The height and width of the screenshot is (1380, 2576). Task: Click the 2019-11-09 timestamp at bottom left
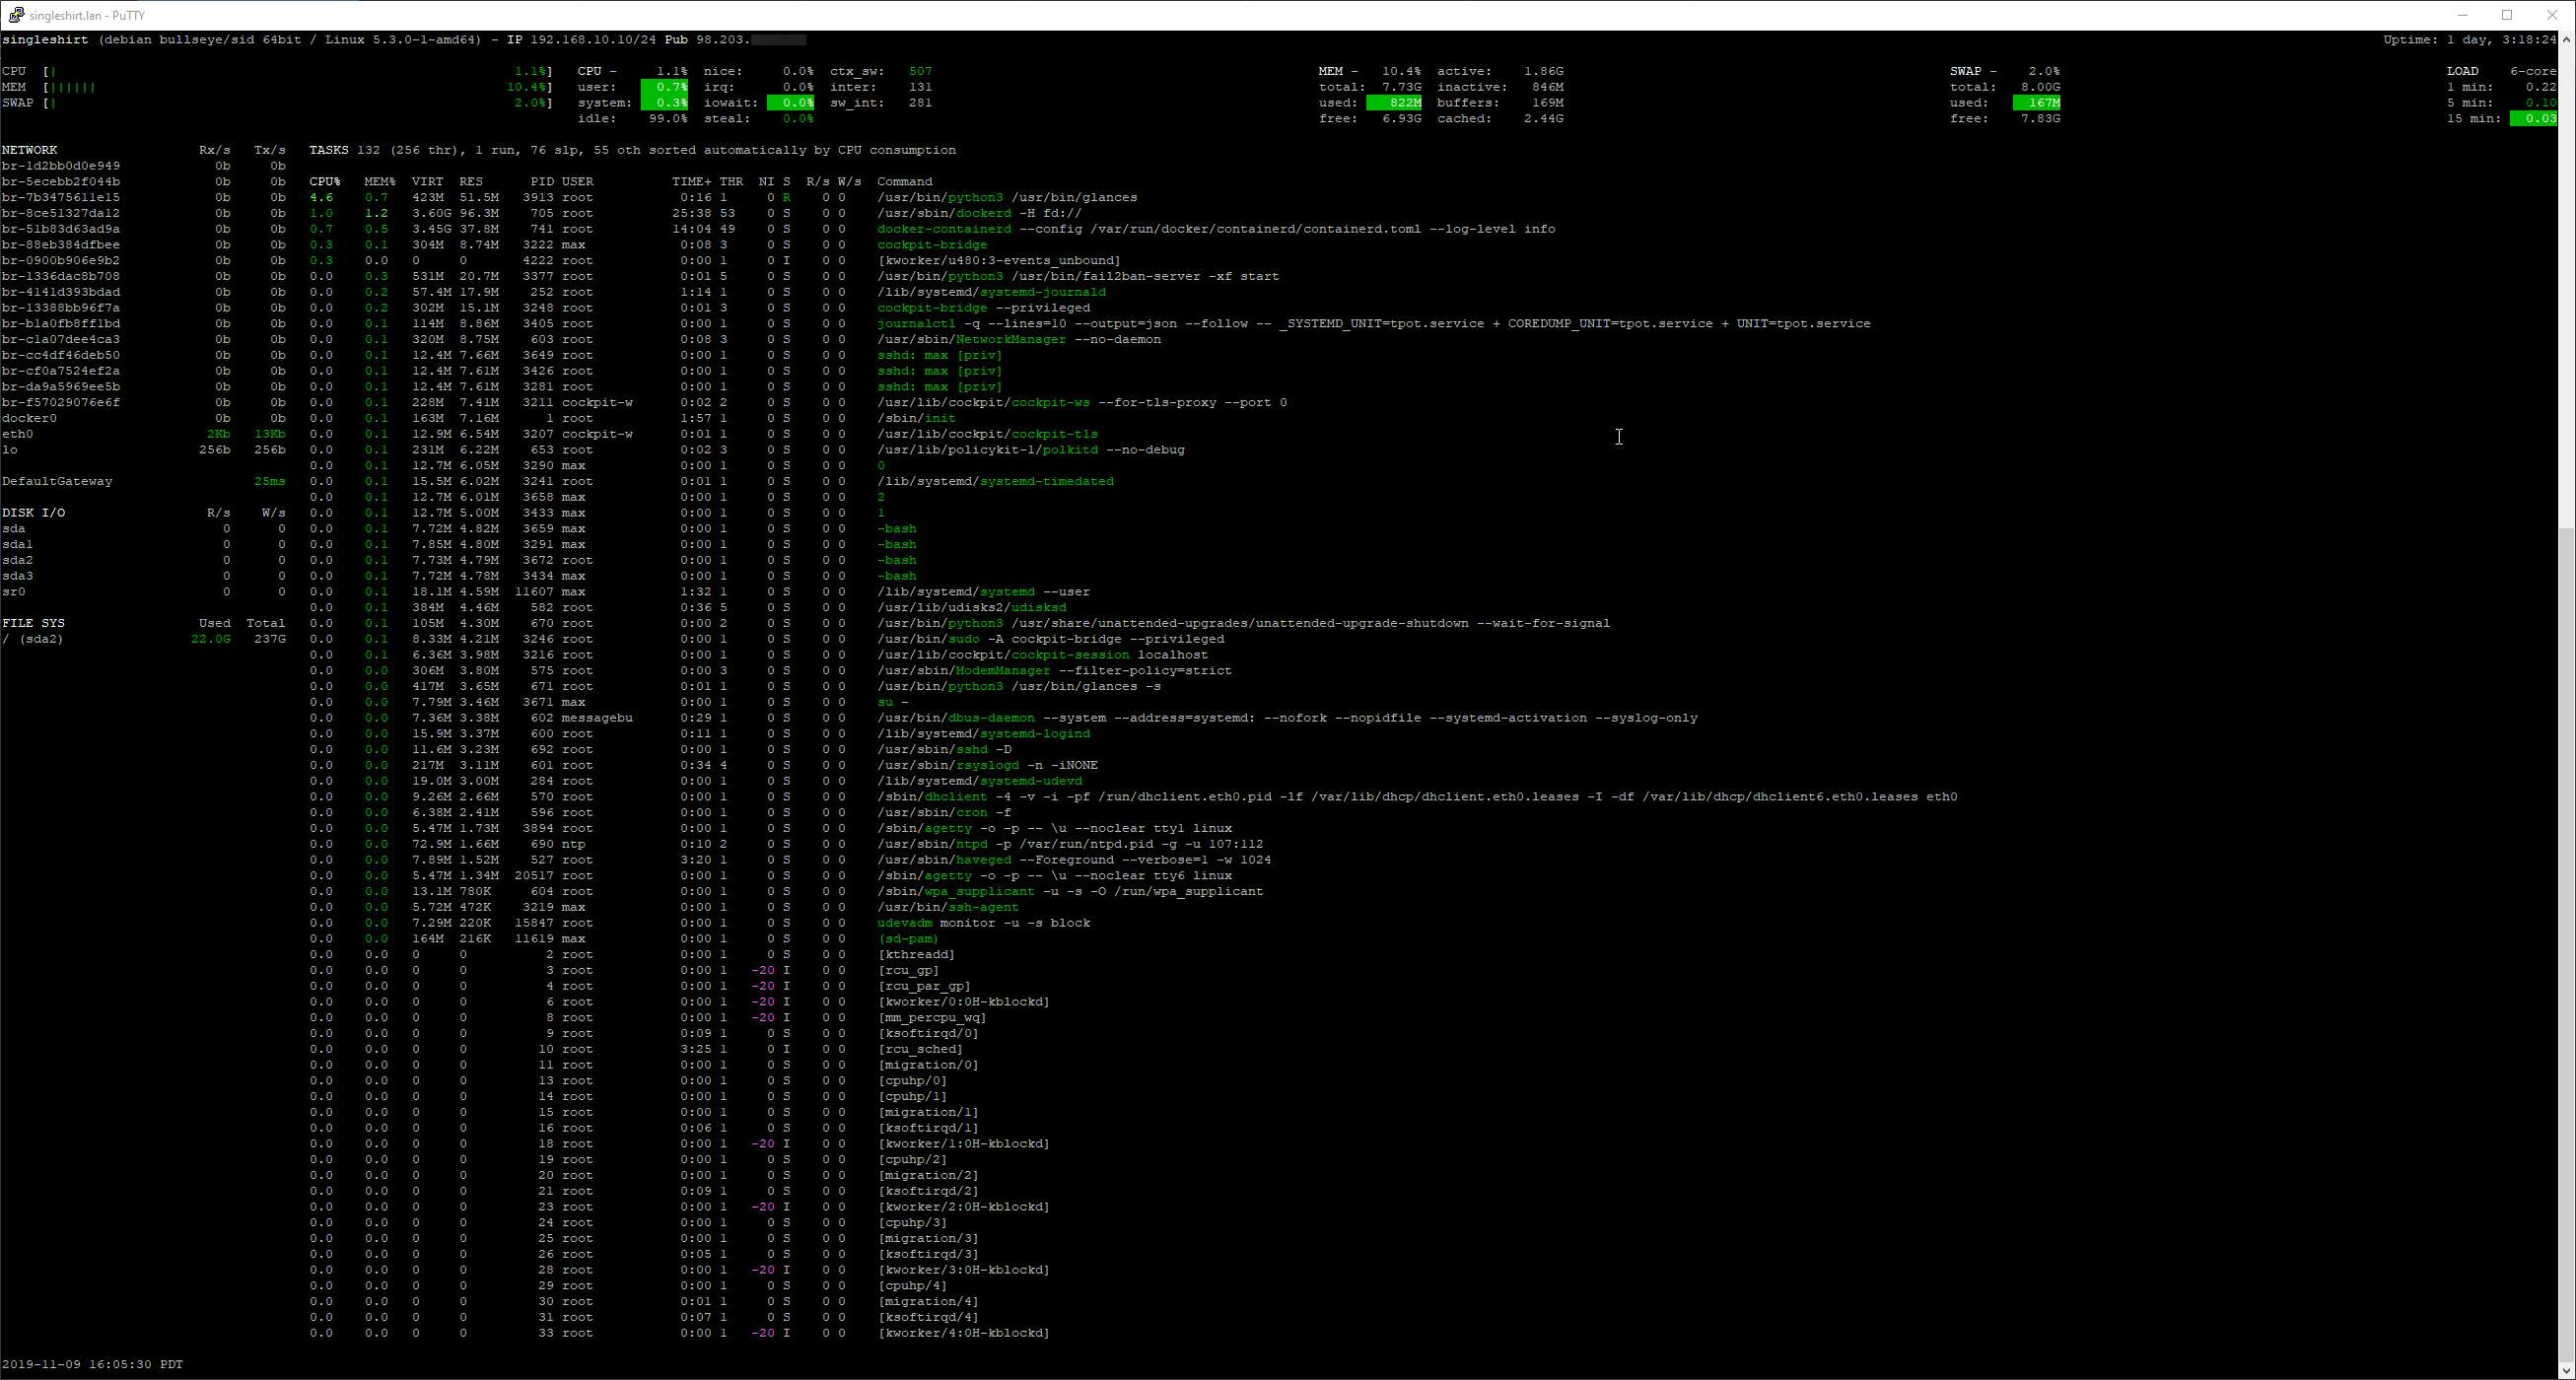(92, 1364)
